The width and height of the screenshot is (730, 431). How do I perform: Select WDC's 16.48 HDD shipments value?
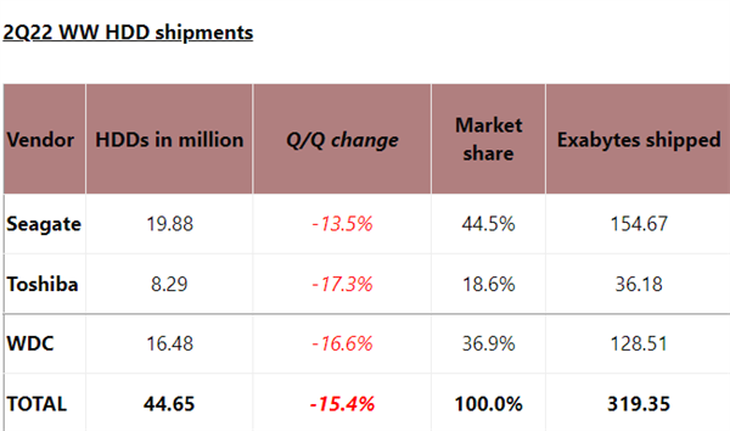pyautogui.click(x=168, y=344)
